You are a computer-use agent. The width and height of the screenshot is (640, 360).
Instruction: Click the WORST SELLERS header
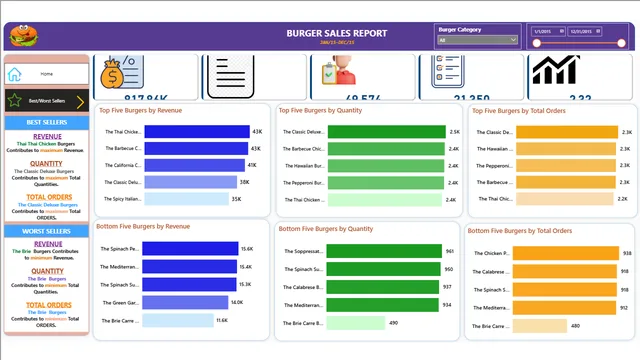pos(47,231)
